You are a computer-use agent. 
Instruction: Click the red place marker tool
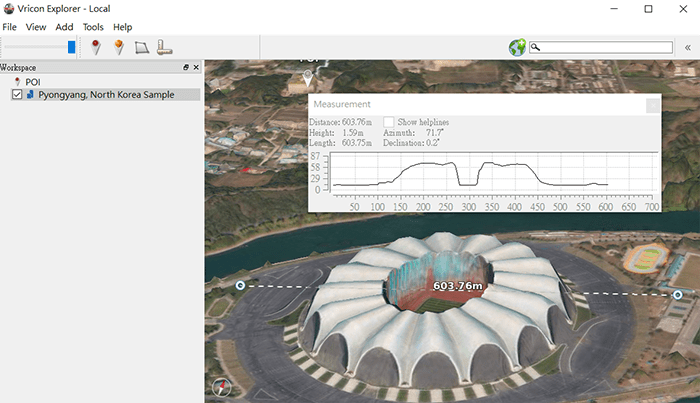[96, 47]
